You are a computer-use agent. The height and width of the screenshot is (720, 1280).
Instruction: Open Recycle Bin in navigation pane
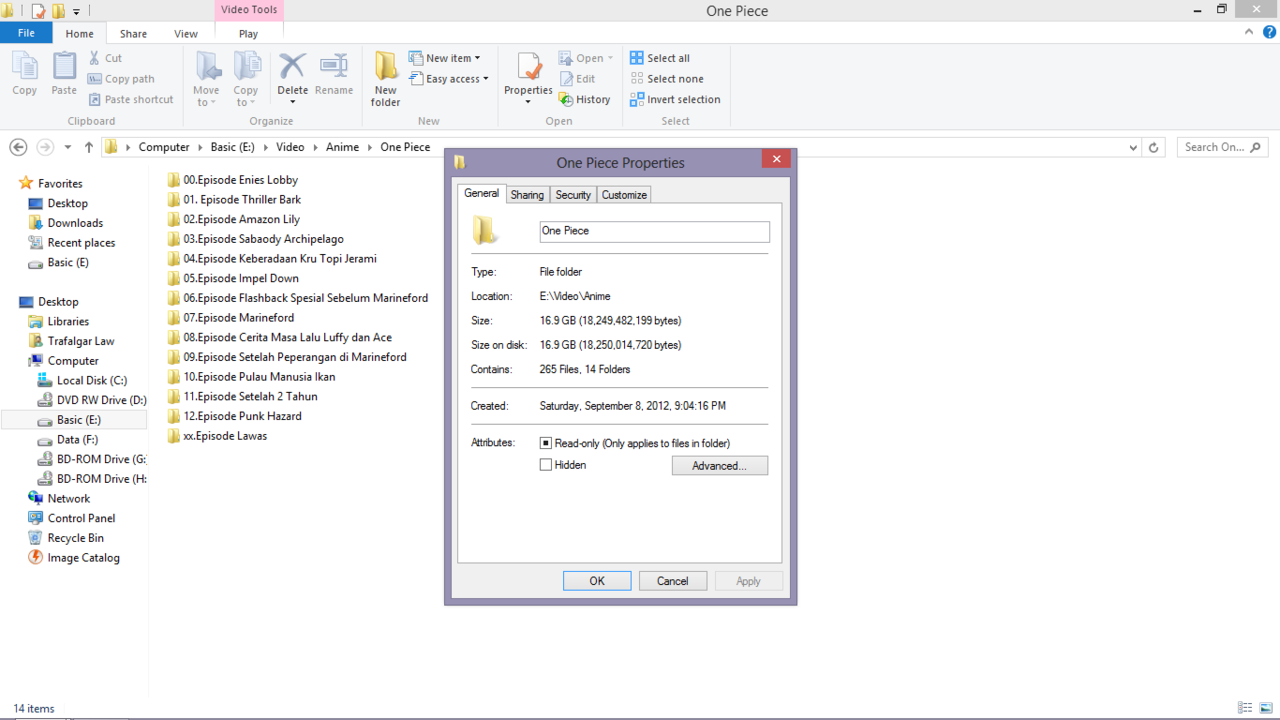[66, 538]
